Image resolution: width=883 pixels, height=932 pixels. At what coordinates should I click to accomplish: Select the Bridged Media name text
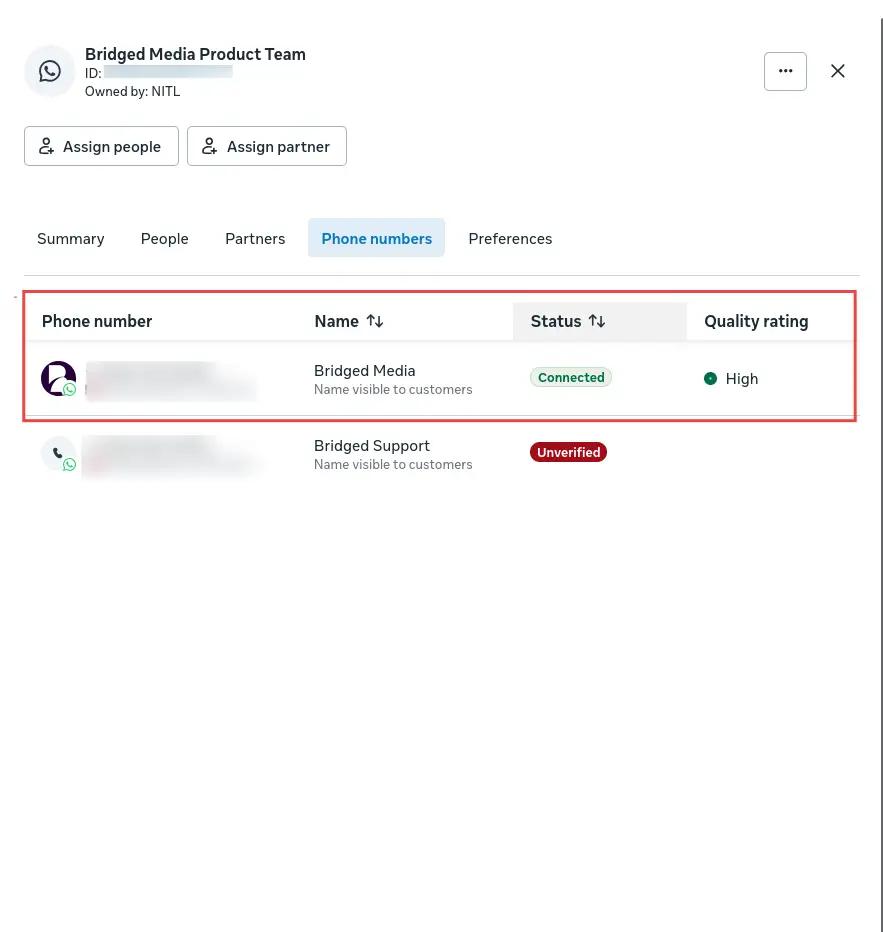click(x=364, y=370)
